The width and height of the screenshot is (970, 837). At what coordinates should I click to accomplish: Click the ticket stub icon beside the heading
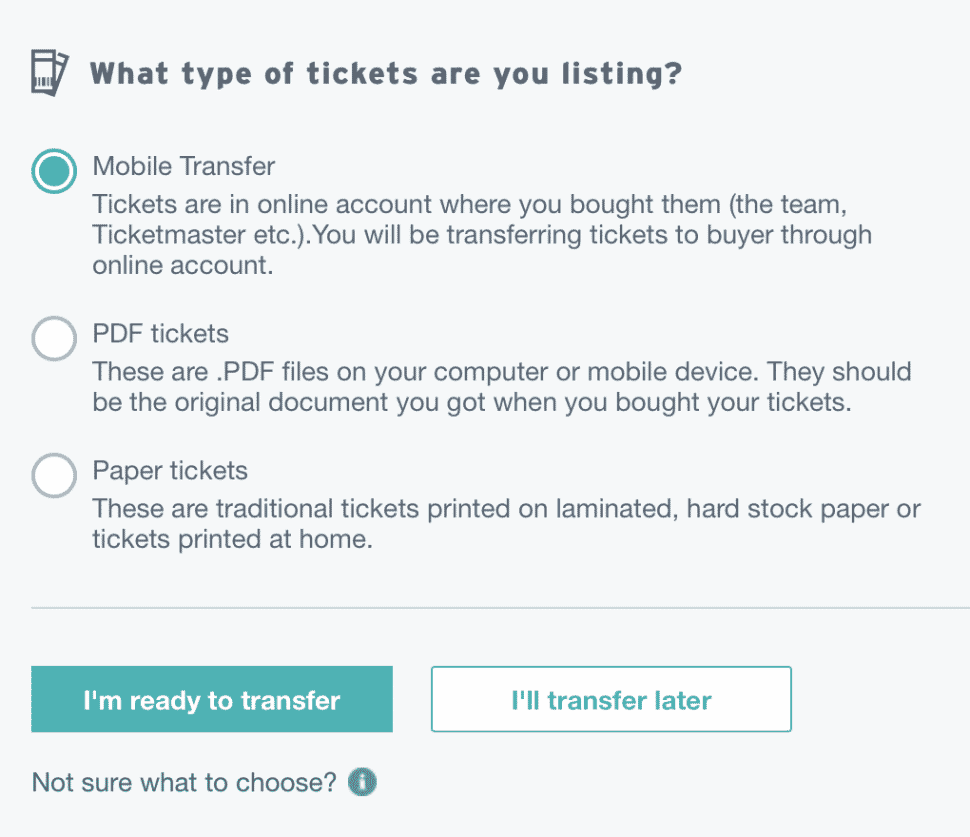(50, 73)
